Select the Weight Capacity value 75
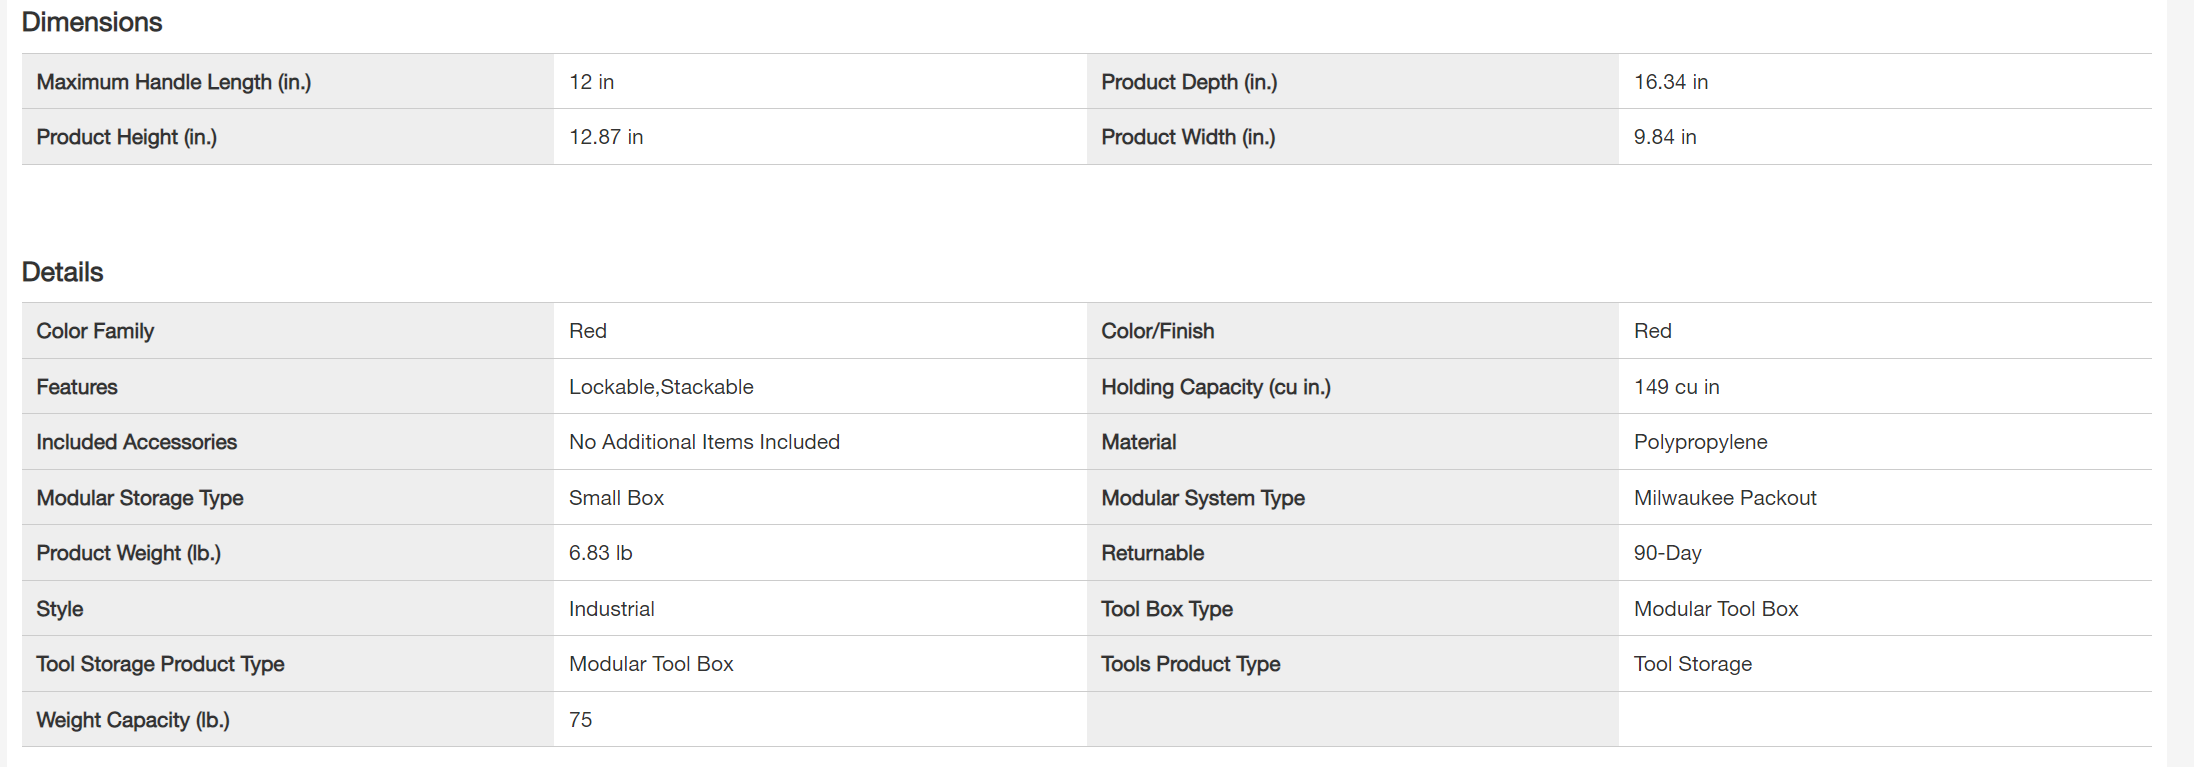 581,720
